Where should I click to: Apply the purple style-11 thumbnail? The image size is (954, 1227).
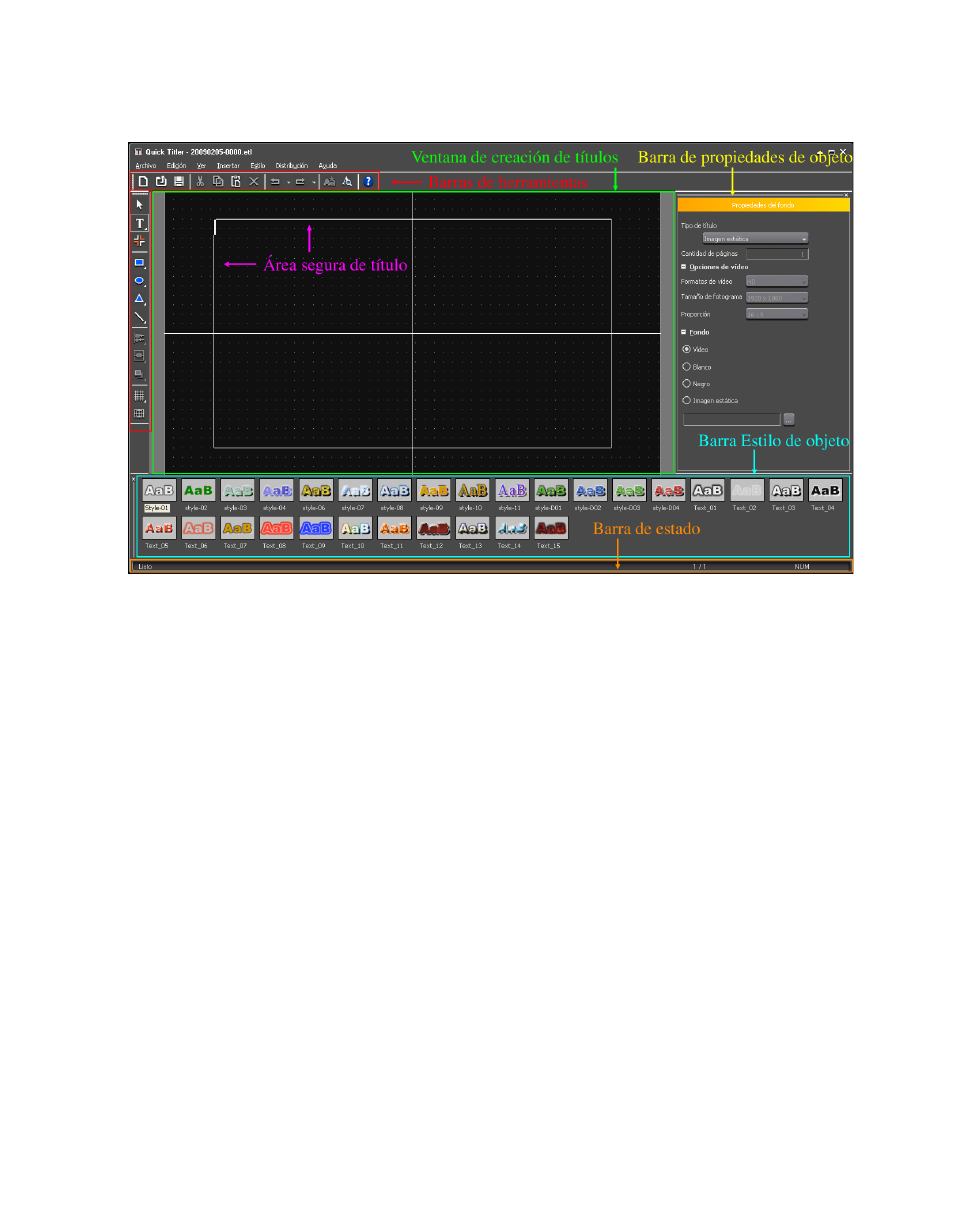point(512,490)
